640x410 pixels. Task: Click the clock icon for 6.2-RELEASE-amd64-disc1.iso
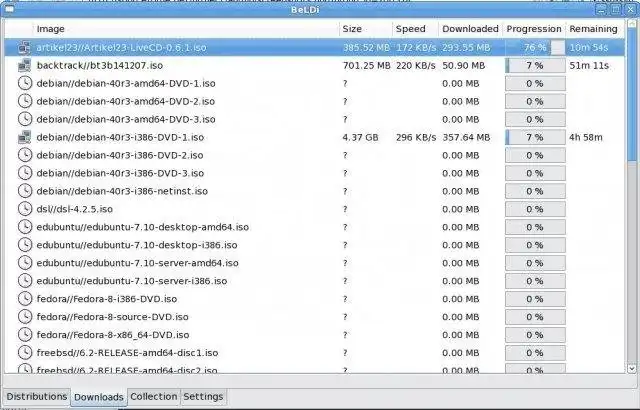(x=25, y=352)
